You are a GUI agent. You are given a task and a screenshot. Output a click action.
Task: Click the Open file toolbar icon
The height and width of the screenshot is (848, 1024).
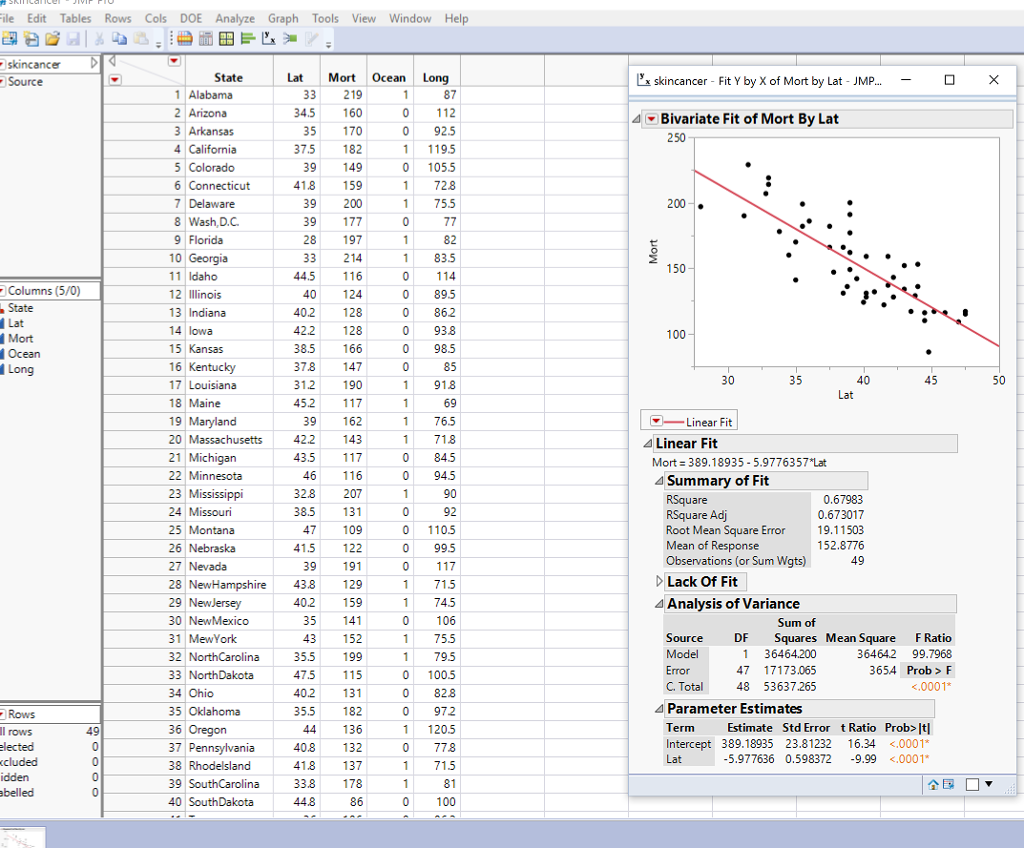click(51, 39)
